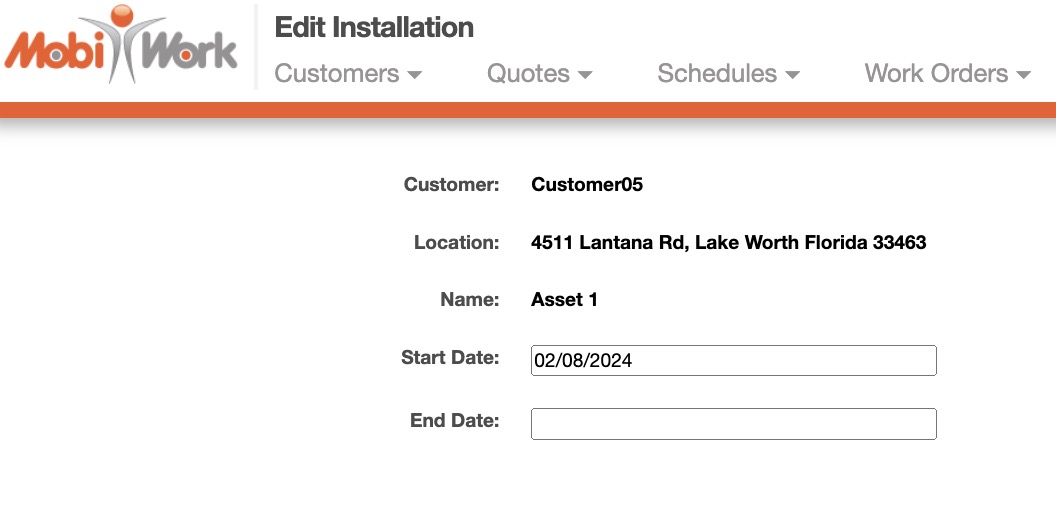1056x512 pixels.
Task: Expand the Quotes dropdown arrow
Action: point(586,75)
